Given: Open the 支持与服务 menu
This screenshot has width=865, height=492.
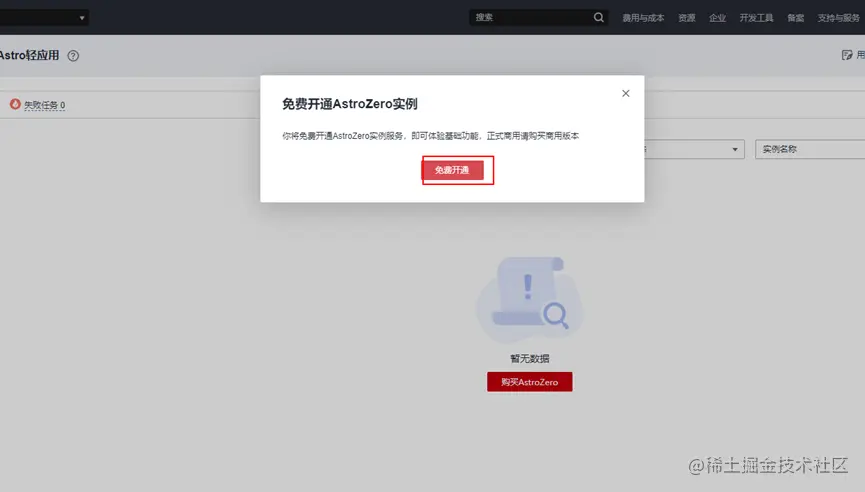Looking at the screenshot, I should point(839,18).
